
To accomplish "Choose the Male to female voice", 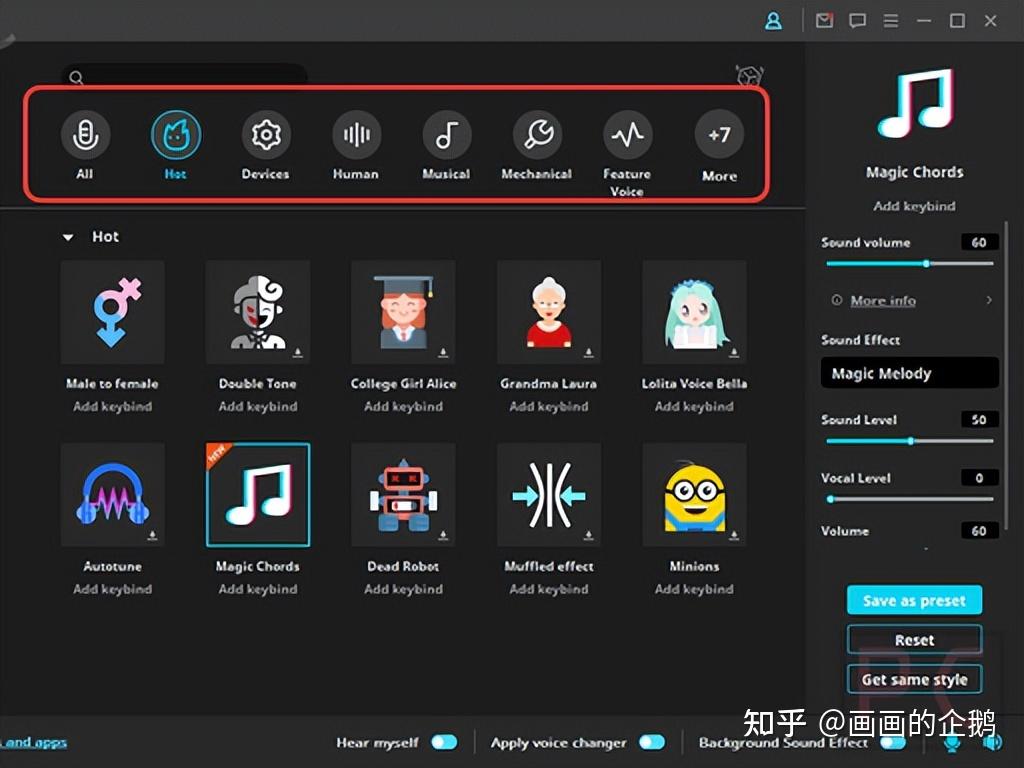I will pos(112,312).
